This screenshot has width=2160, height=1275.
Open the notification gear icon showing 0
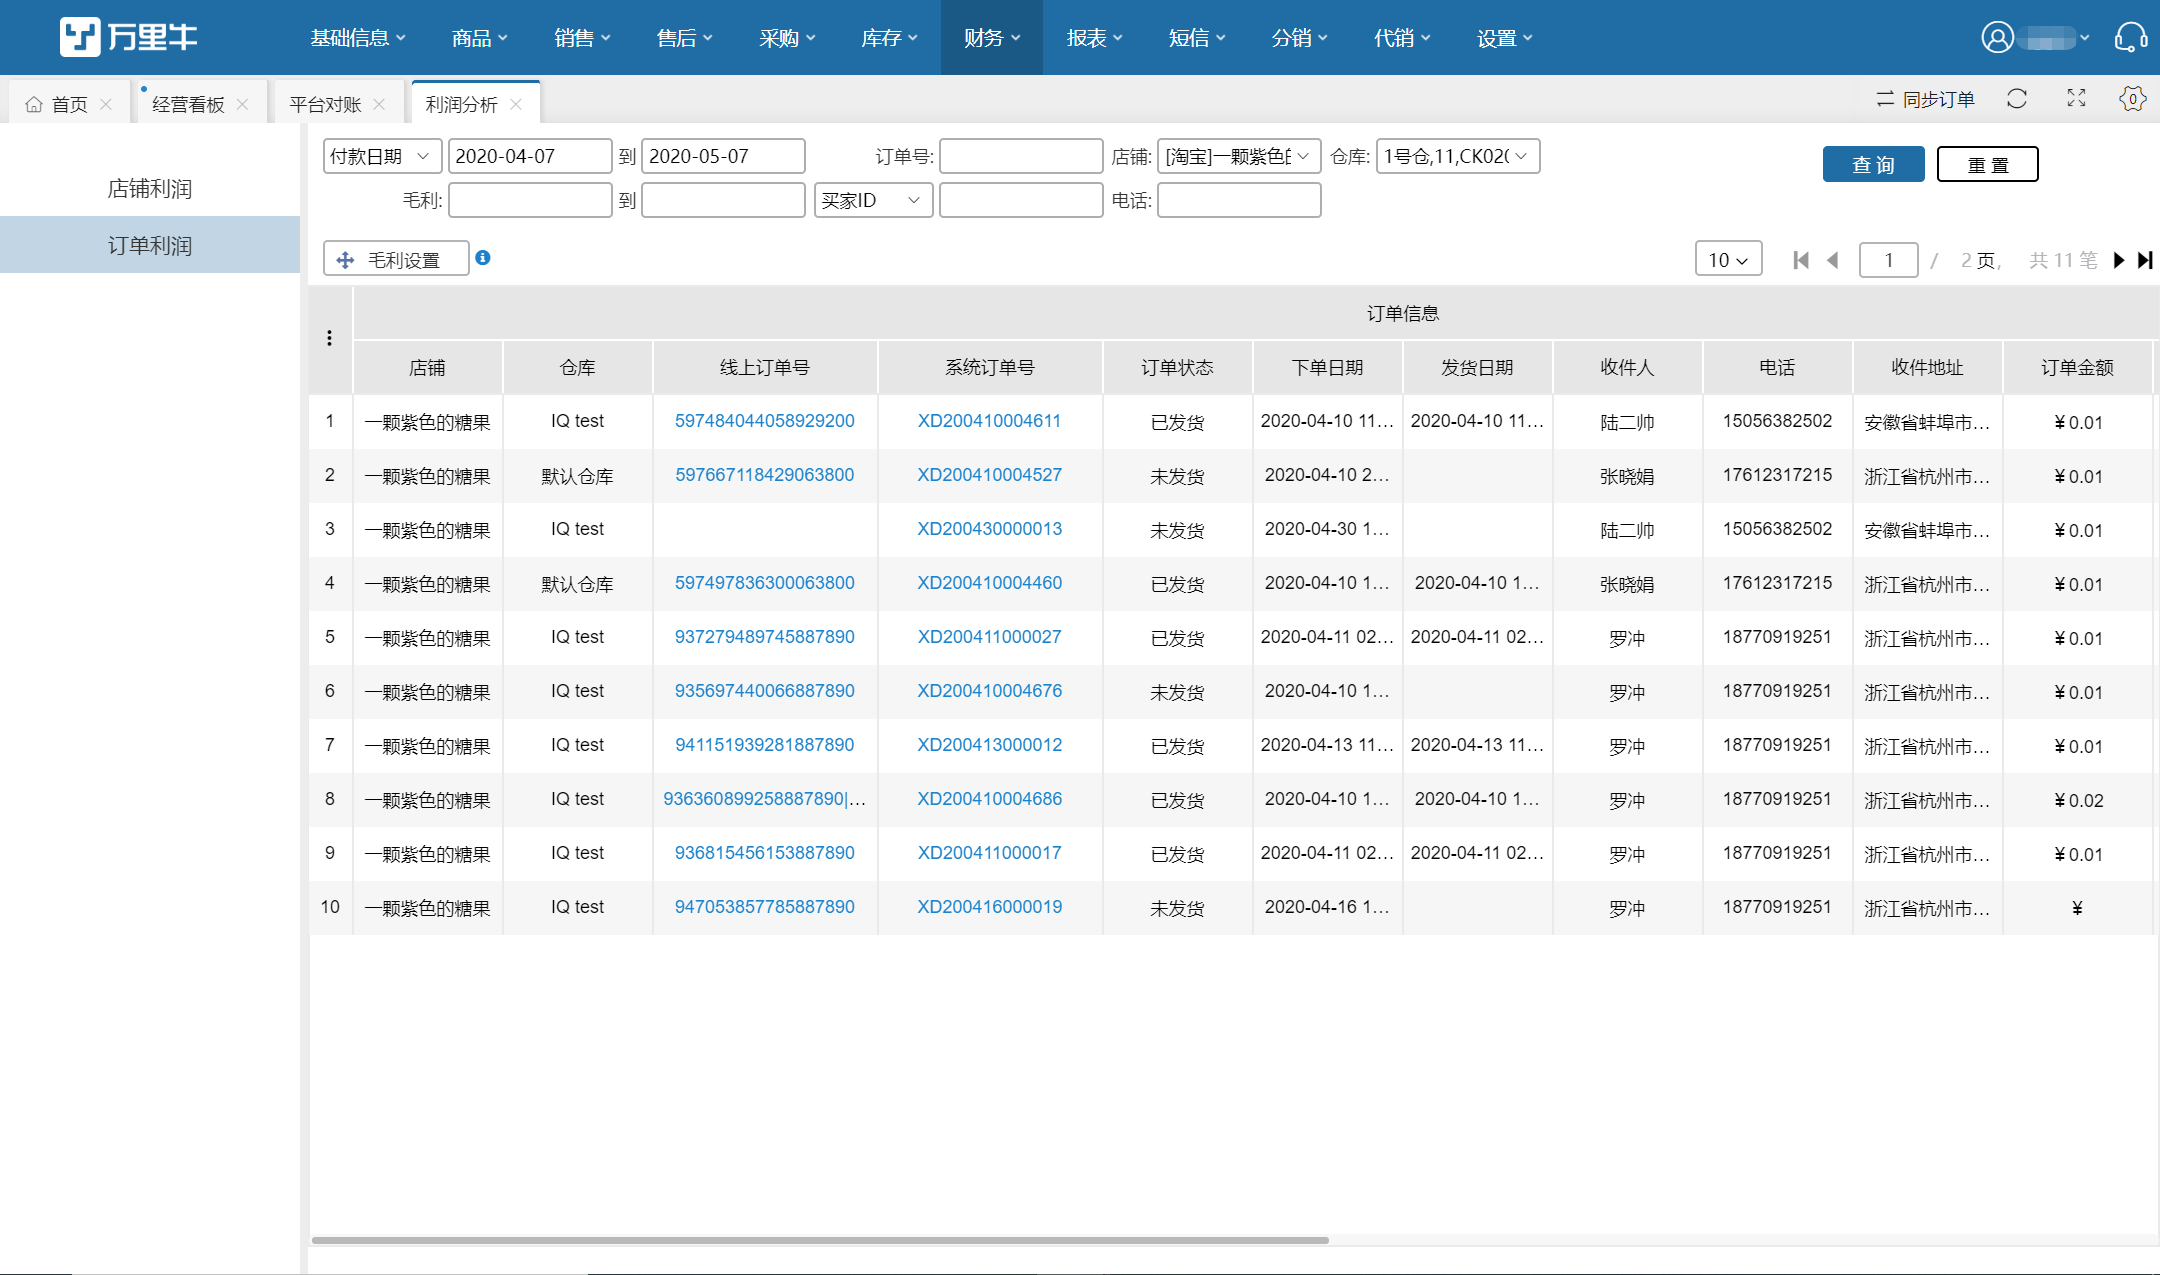coord(2132,98)
